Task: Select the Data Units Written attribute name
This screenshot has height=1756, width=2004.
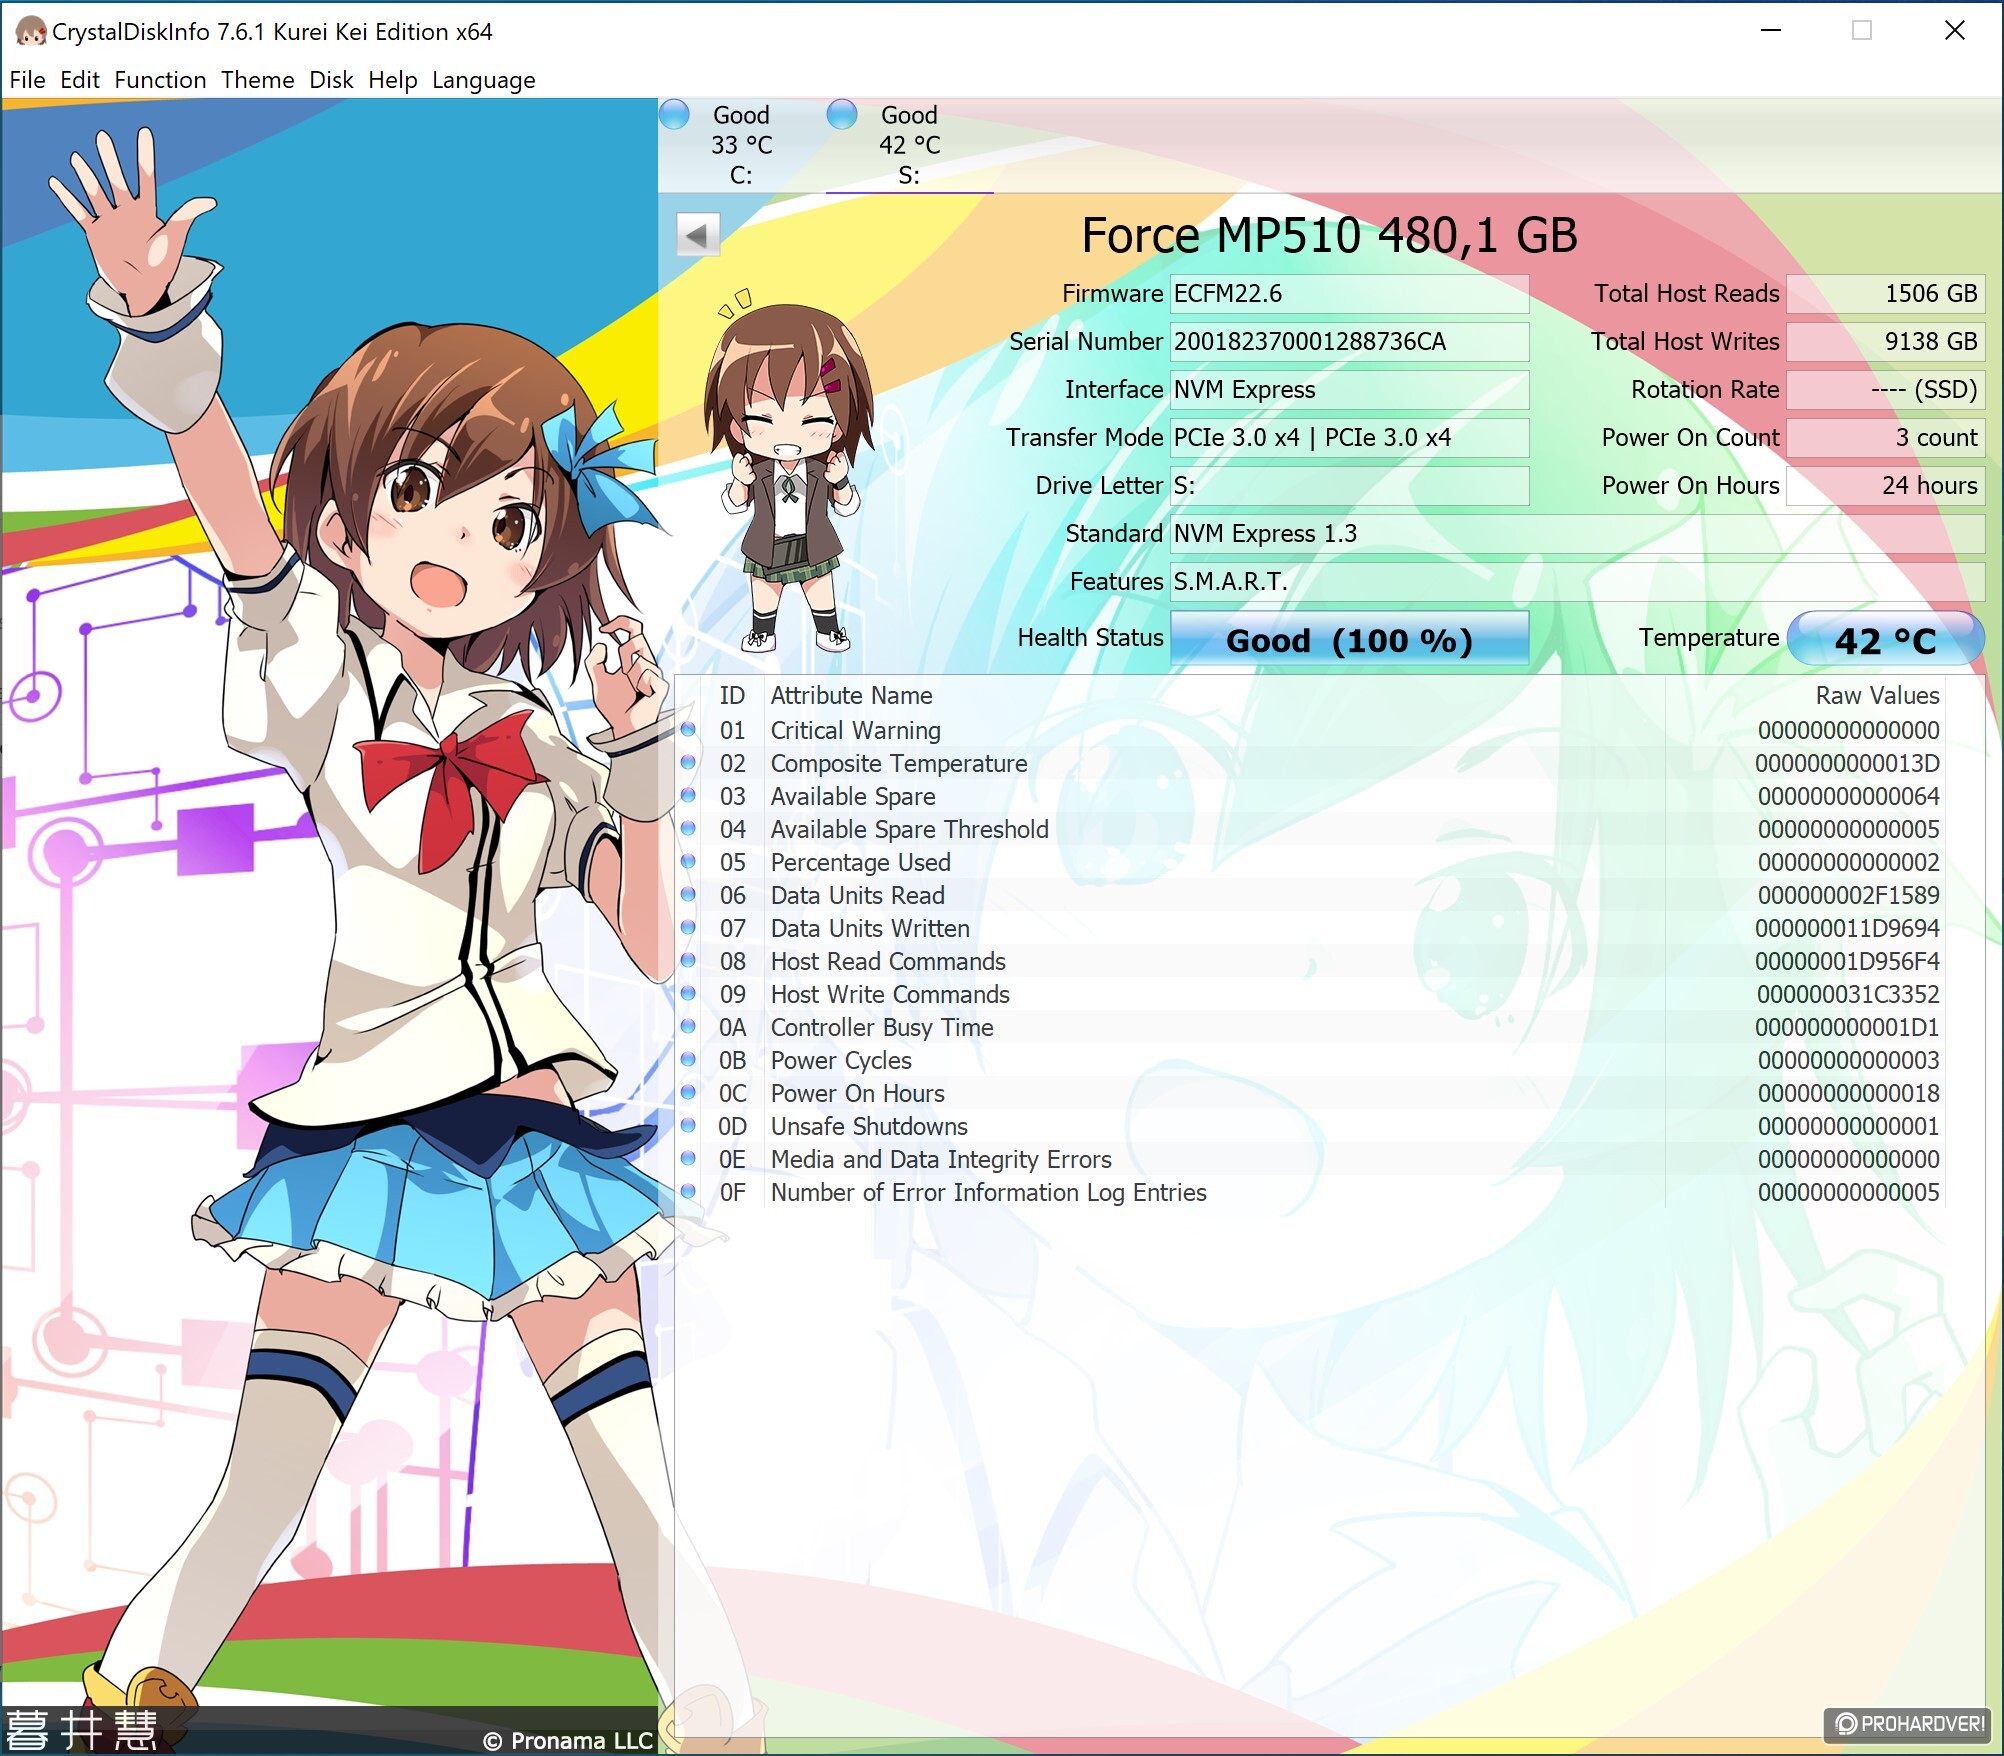Action: (x=870, y=928)
